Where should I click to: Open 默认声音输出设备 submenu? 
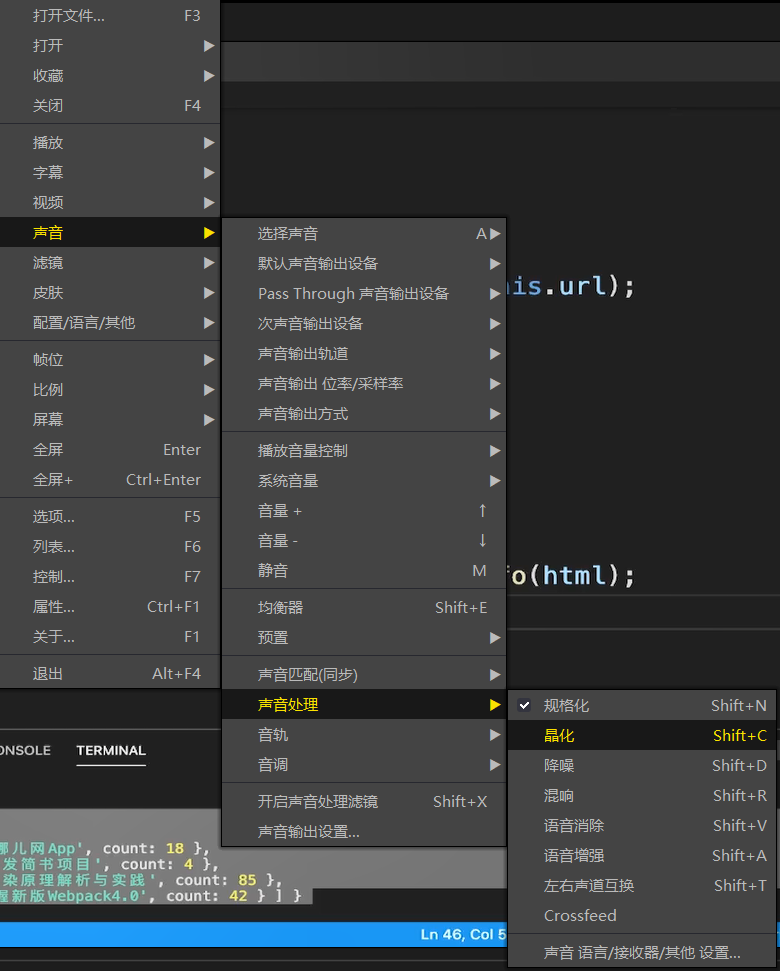point(364,263)
